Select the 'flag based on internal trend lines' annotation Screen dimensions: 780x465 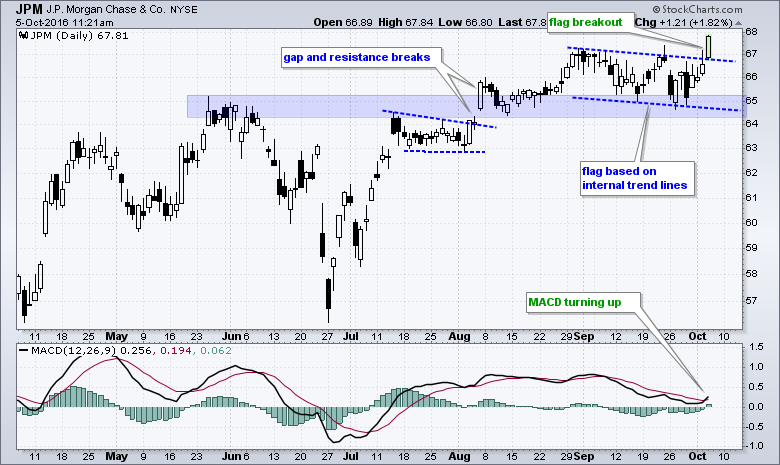(637, 178)
